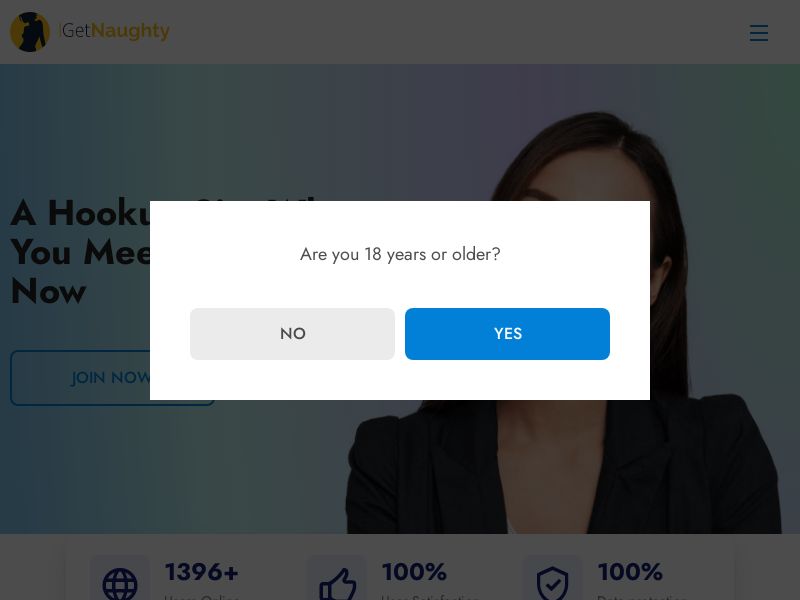Image resolution: width=800 pixels, height=600 pixels.
Task: Click the thumbs-up satisfaction icon
Action: (x=337, y=584)
